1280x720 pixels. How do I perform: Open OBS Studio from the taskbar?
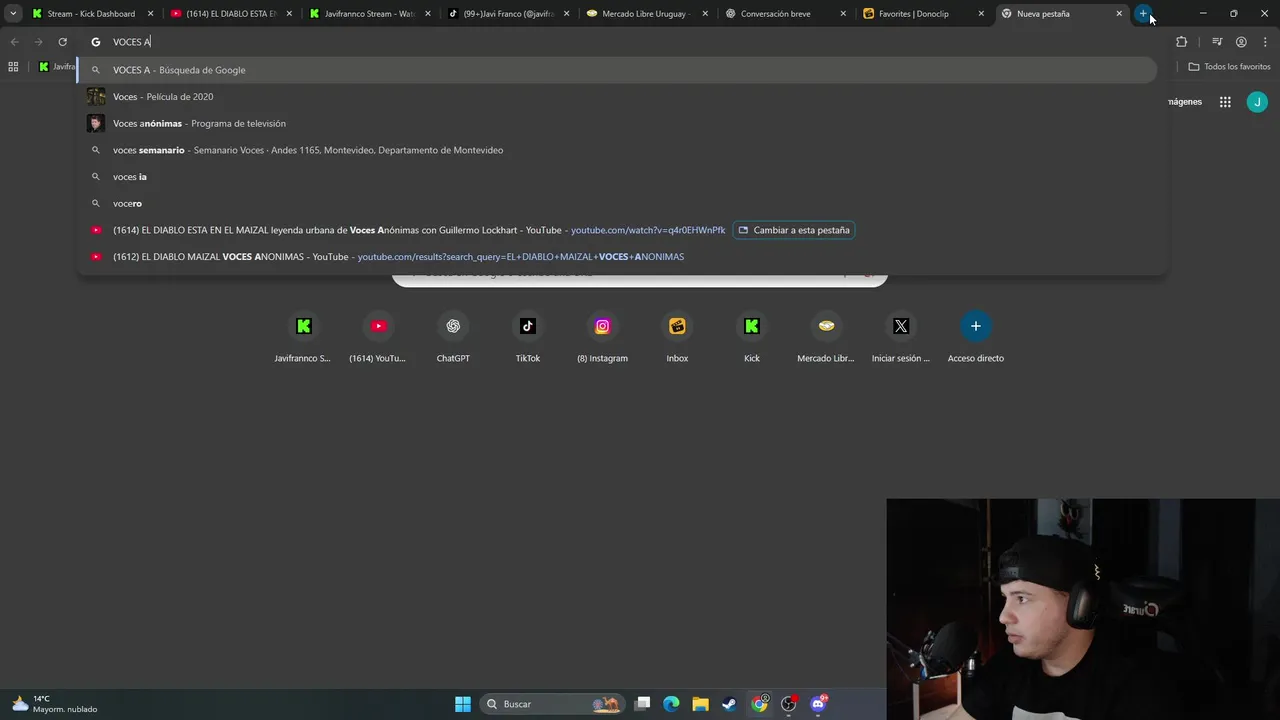[789, 704]
